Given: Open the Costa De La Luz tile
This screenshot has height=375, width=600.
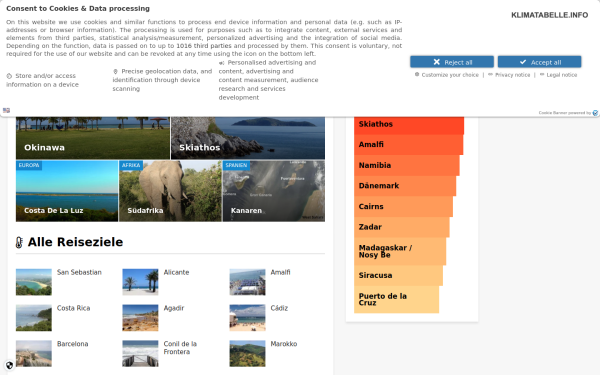Looking at the screenshot, I should pyautogui.click(x=67, y=191).
